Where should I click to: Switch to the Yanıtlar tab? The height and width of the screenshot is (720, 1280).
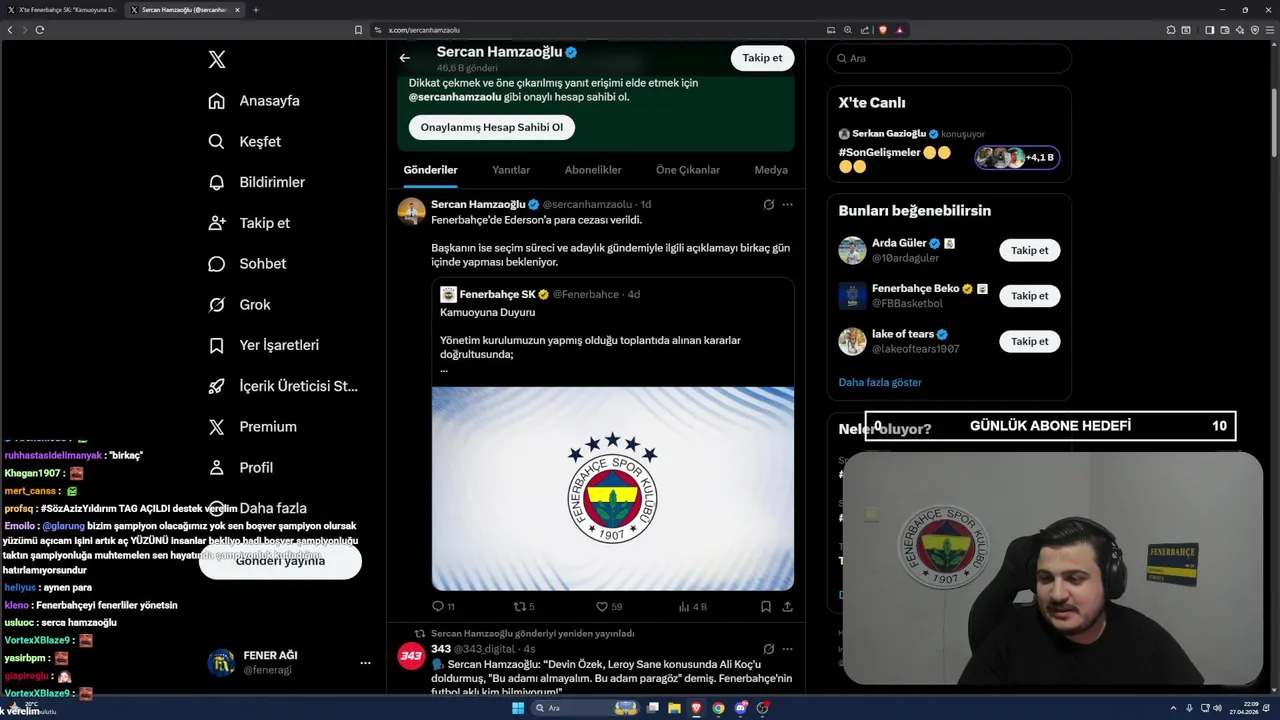511,170
